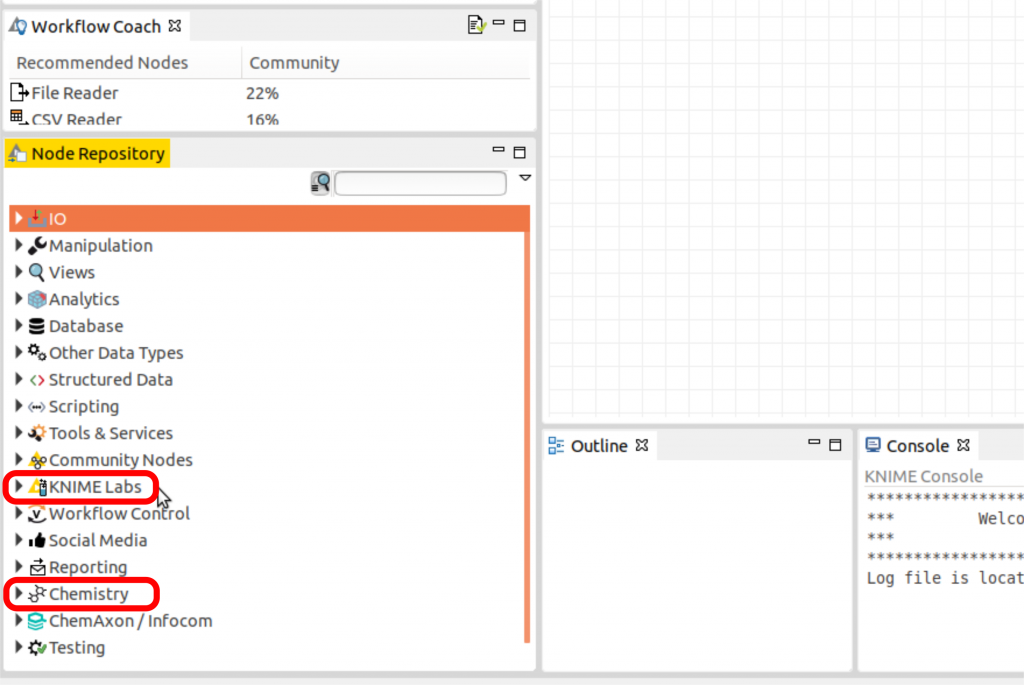Click the Tools & Services icon
The width and height of the screenshot is (1024, 685).
coord(37,433)
